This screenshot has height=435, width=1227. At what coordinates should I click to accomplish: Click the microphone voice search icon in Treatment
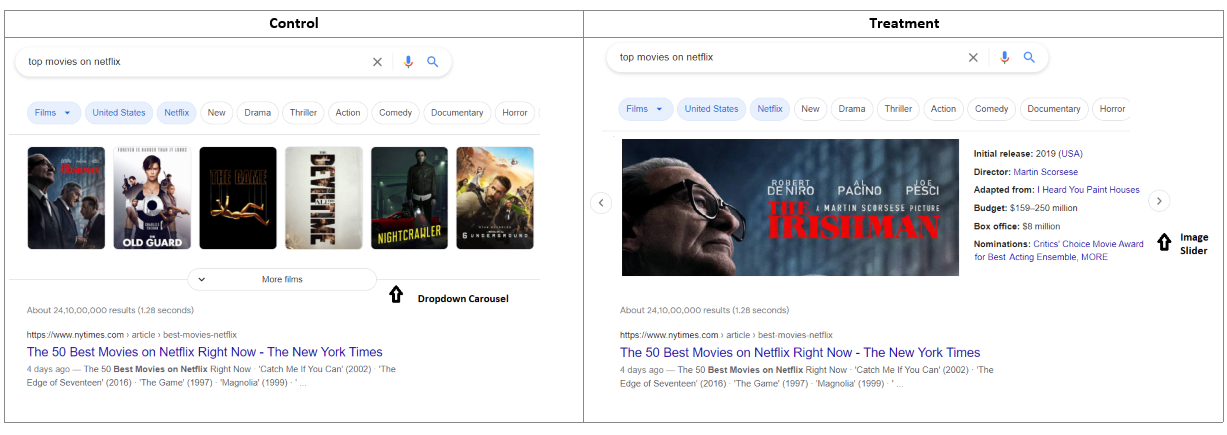tap(1004, 57)
